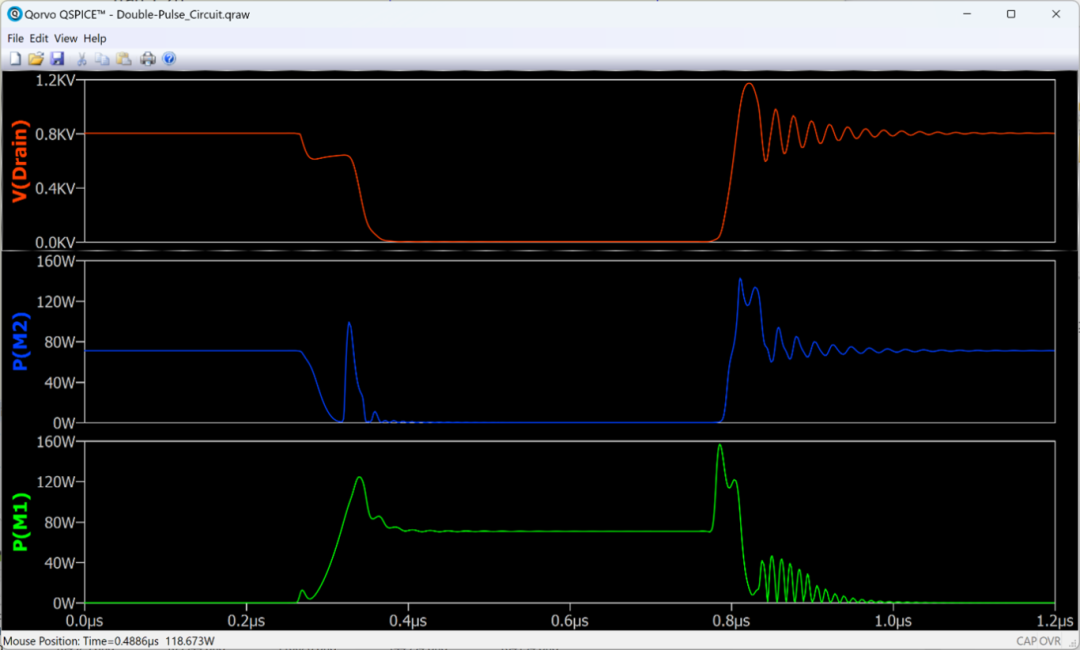
Task: Click the 0.4KV axis label
Action: pos(55,188)
